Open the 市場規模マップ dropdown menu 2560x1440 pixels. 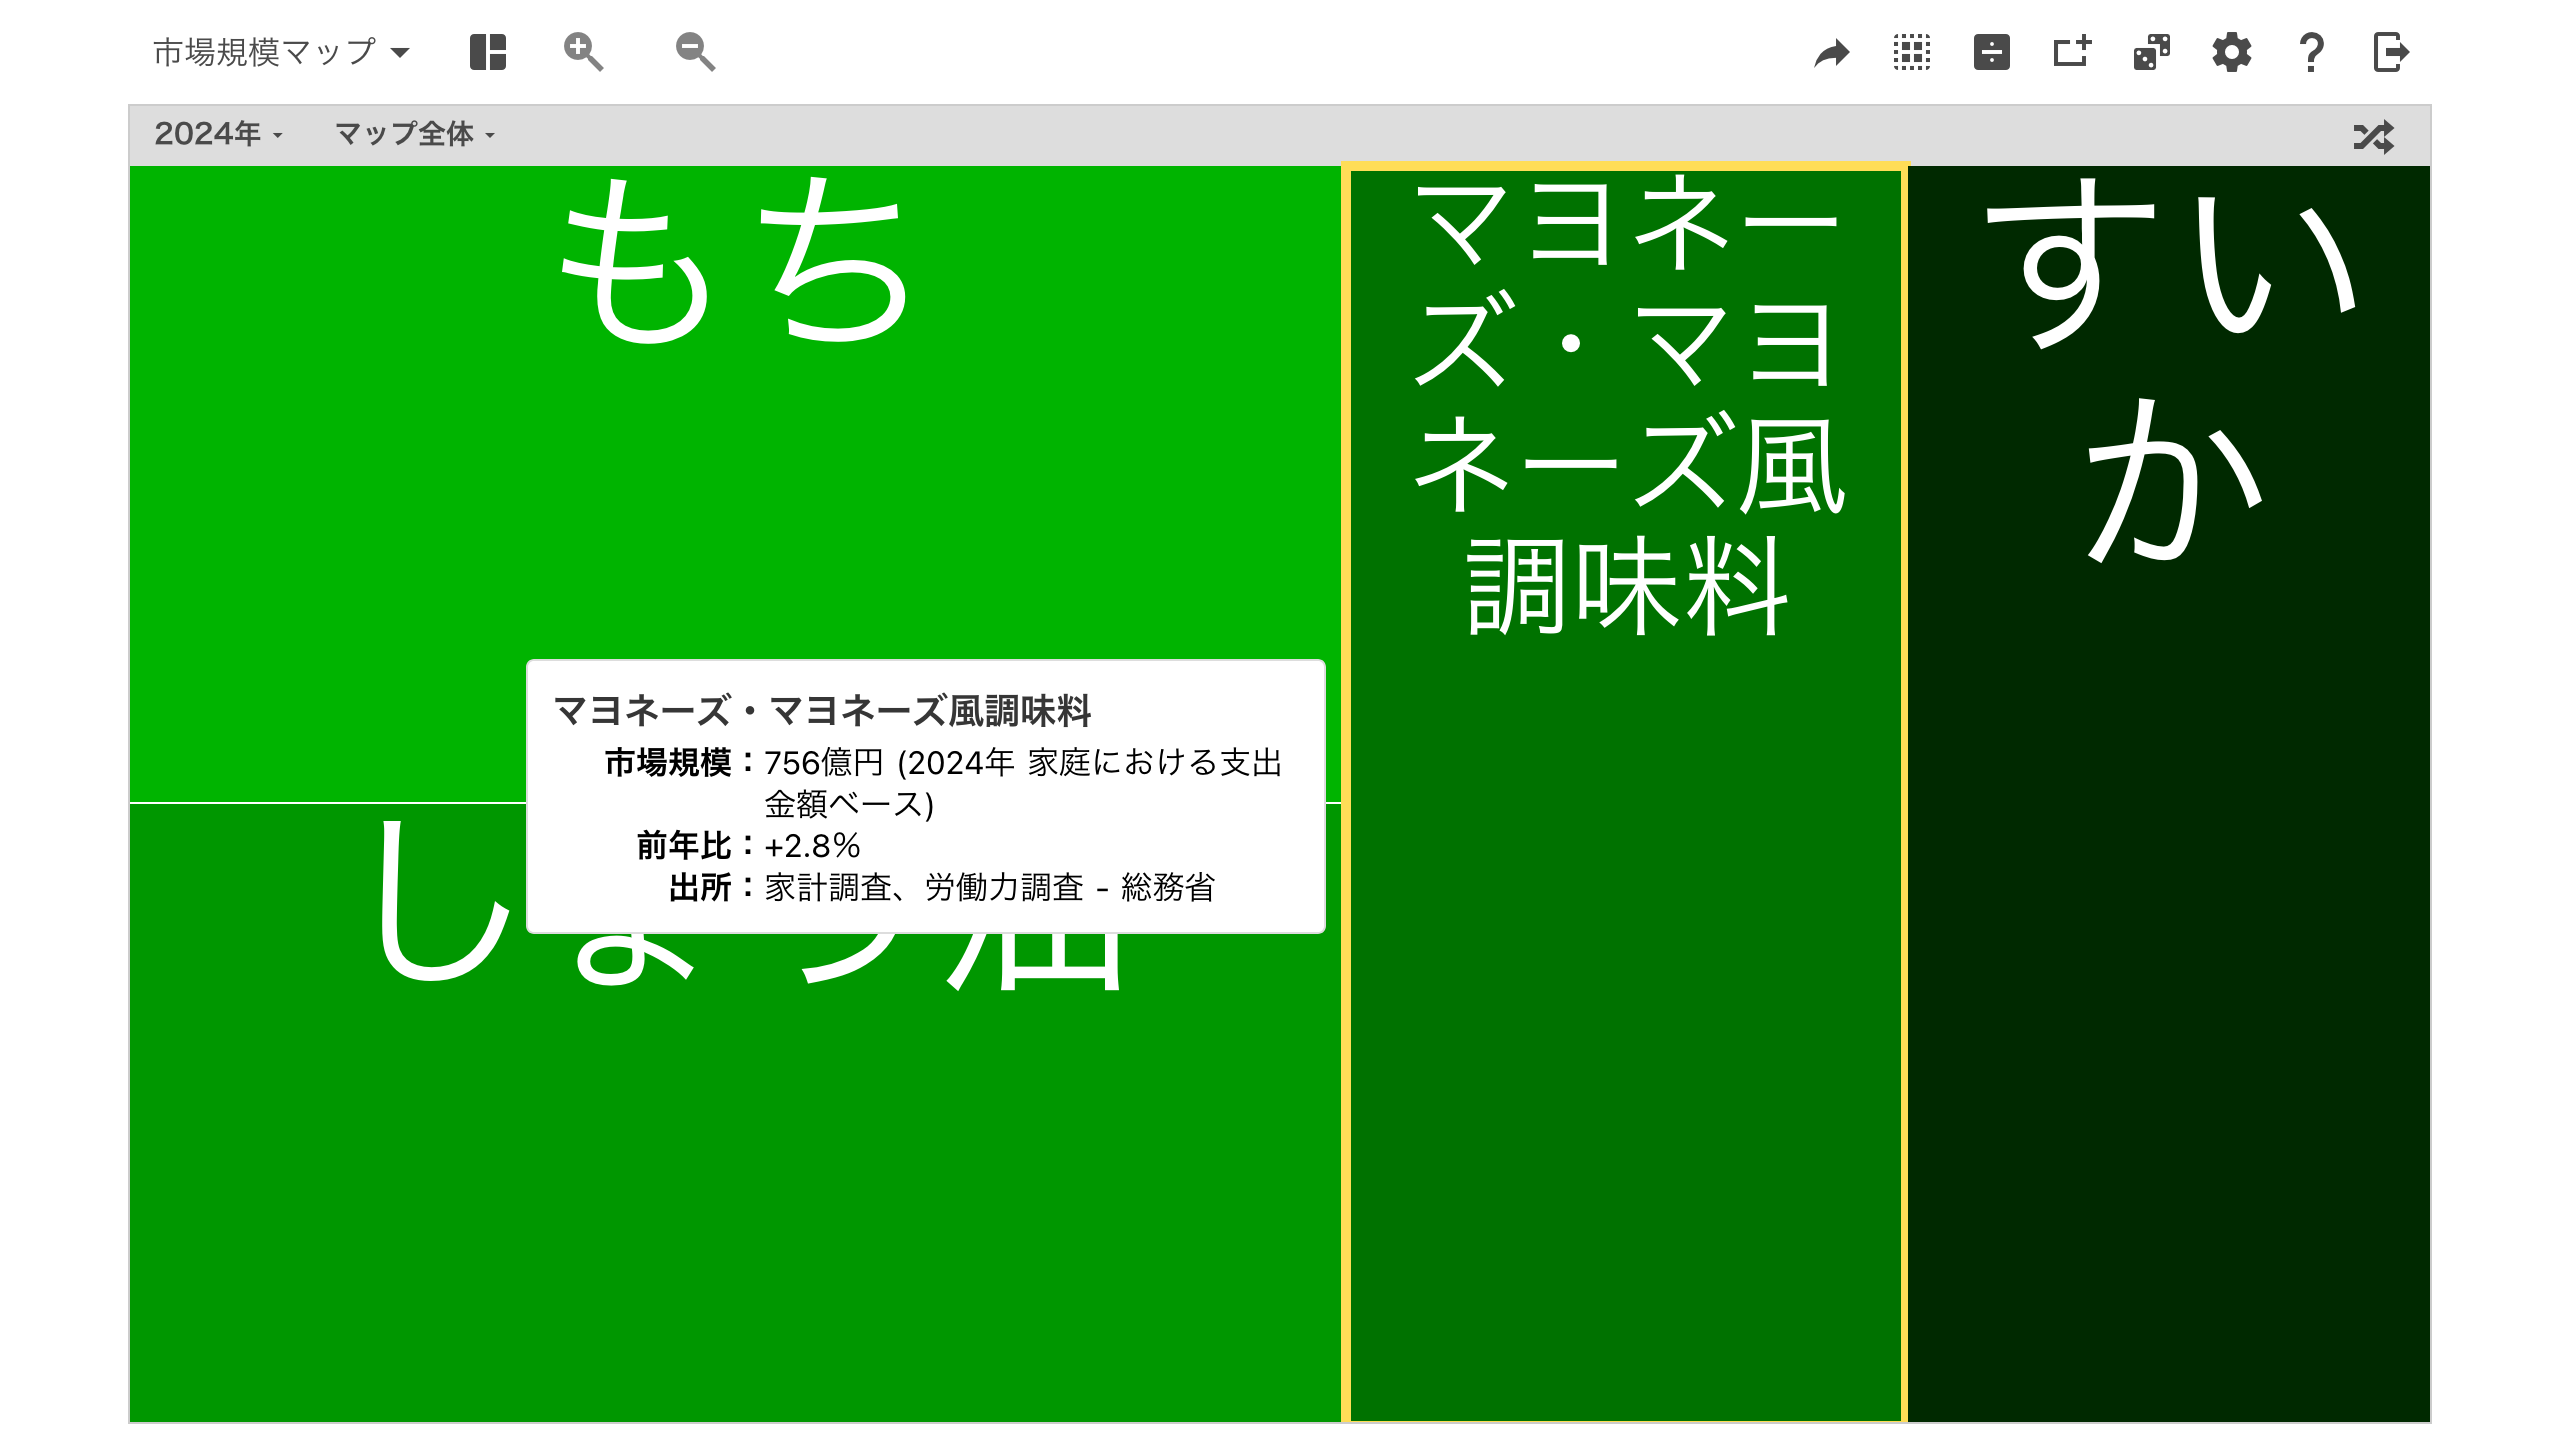pos(281,52)
